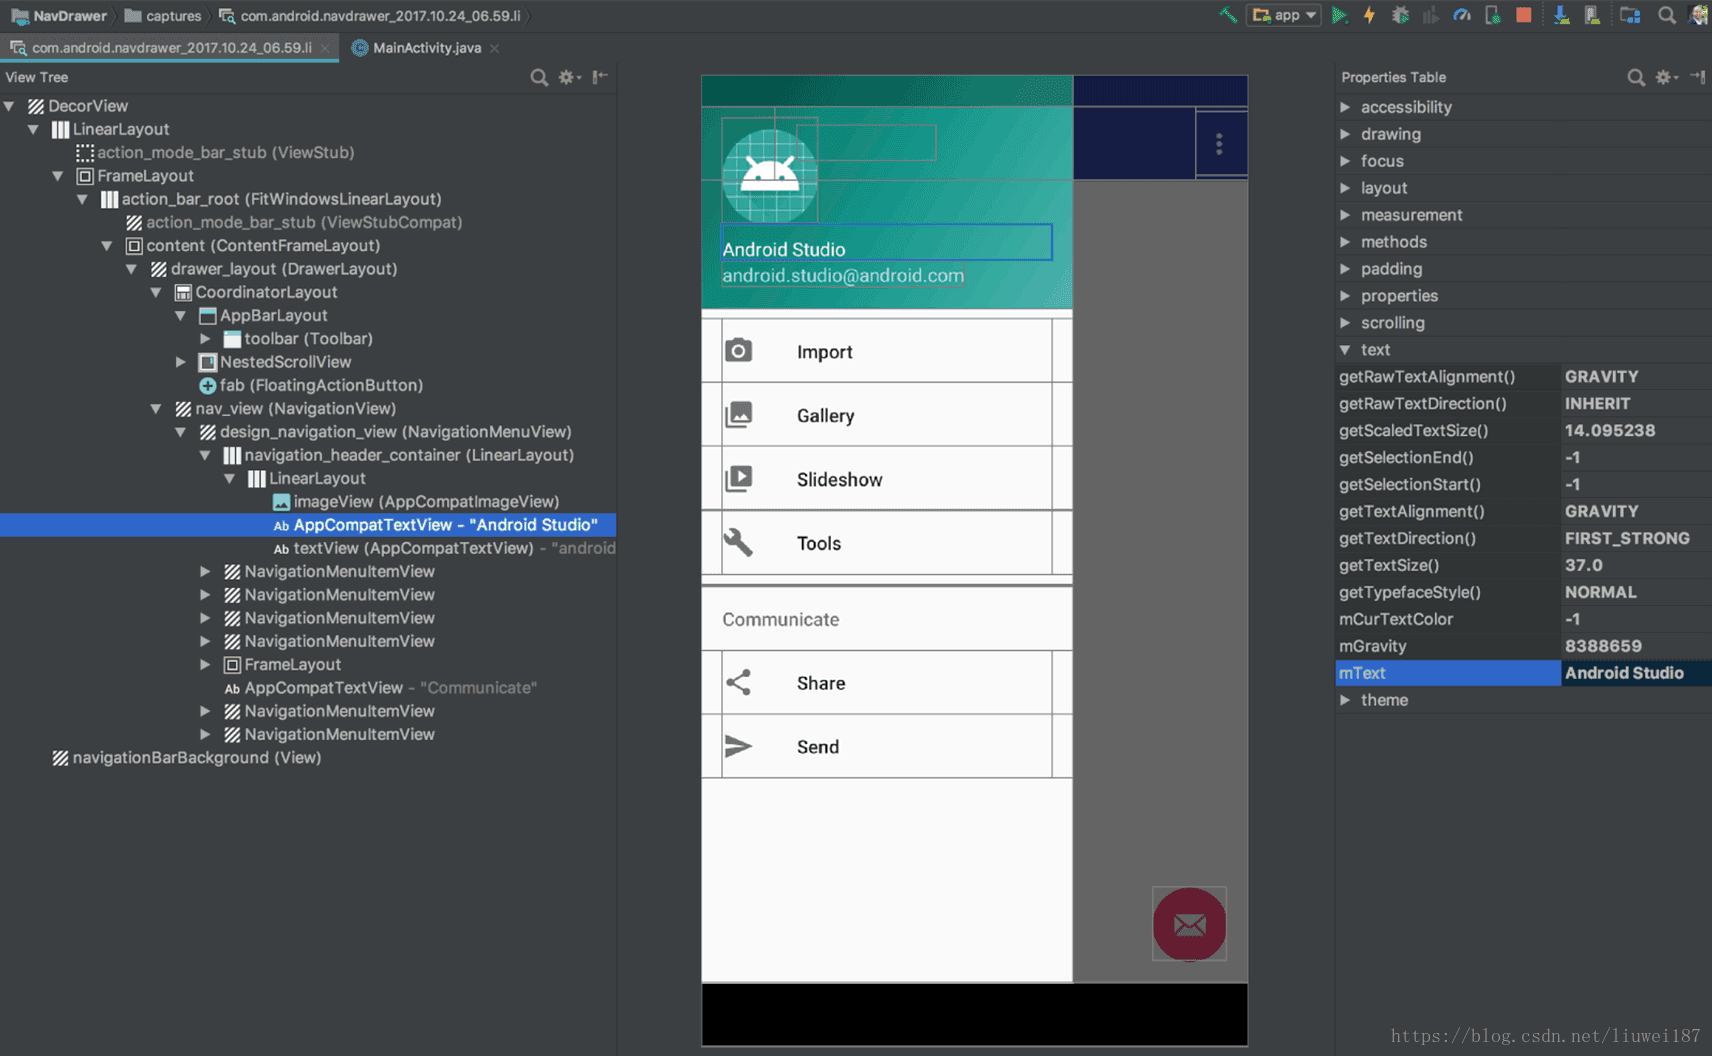Expand the focus properties group
The height and width of the screenshot is (1056, 1712).
(x=1345, y=161)
